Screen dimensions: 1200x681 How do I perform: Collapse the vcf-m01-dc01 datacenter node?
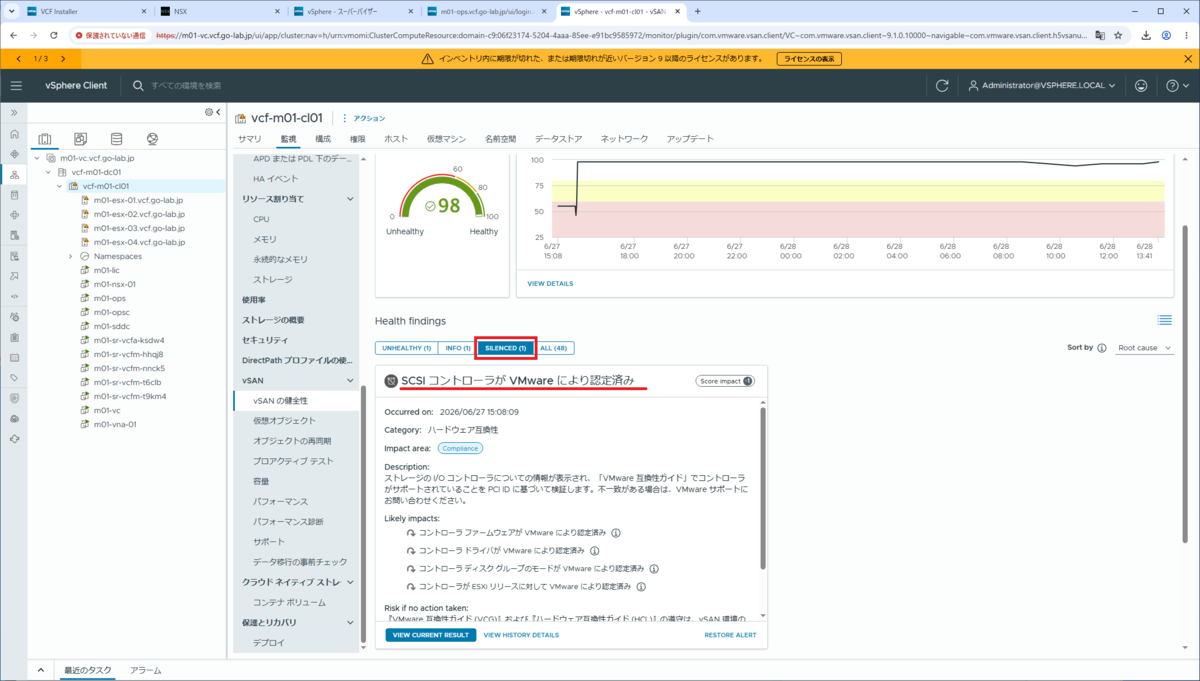[x=48, y=172]
